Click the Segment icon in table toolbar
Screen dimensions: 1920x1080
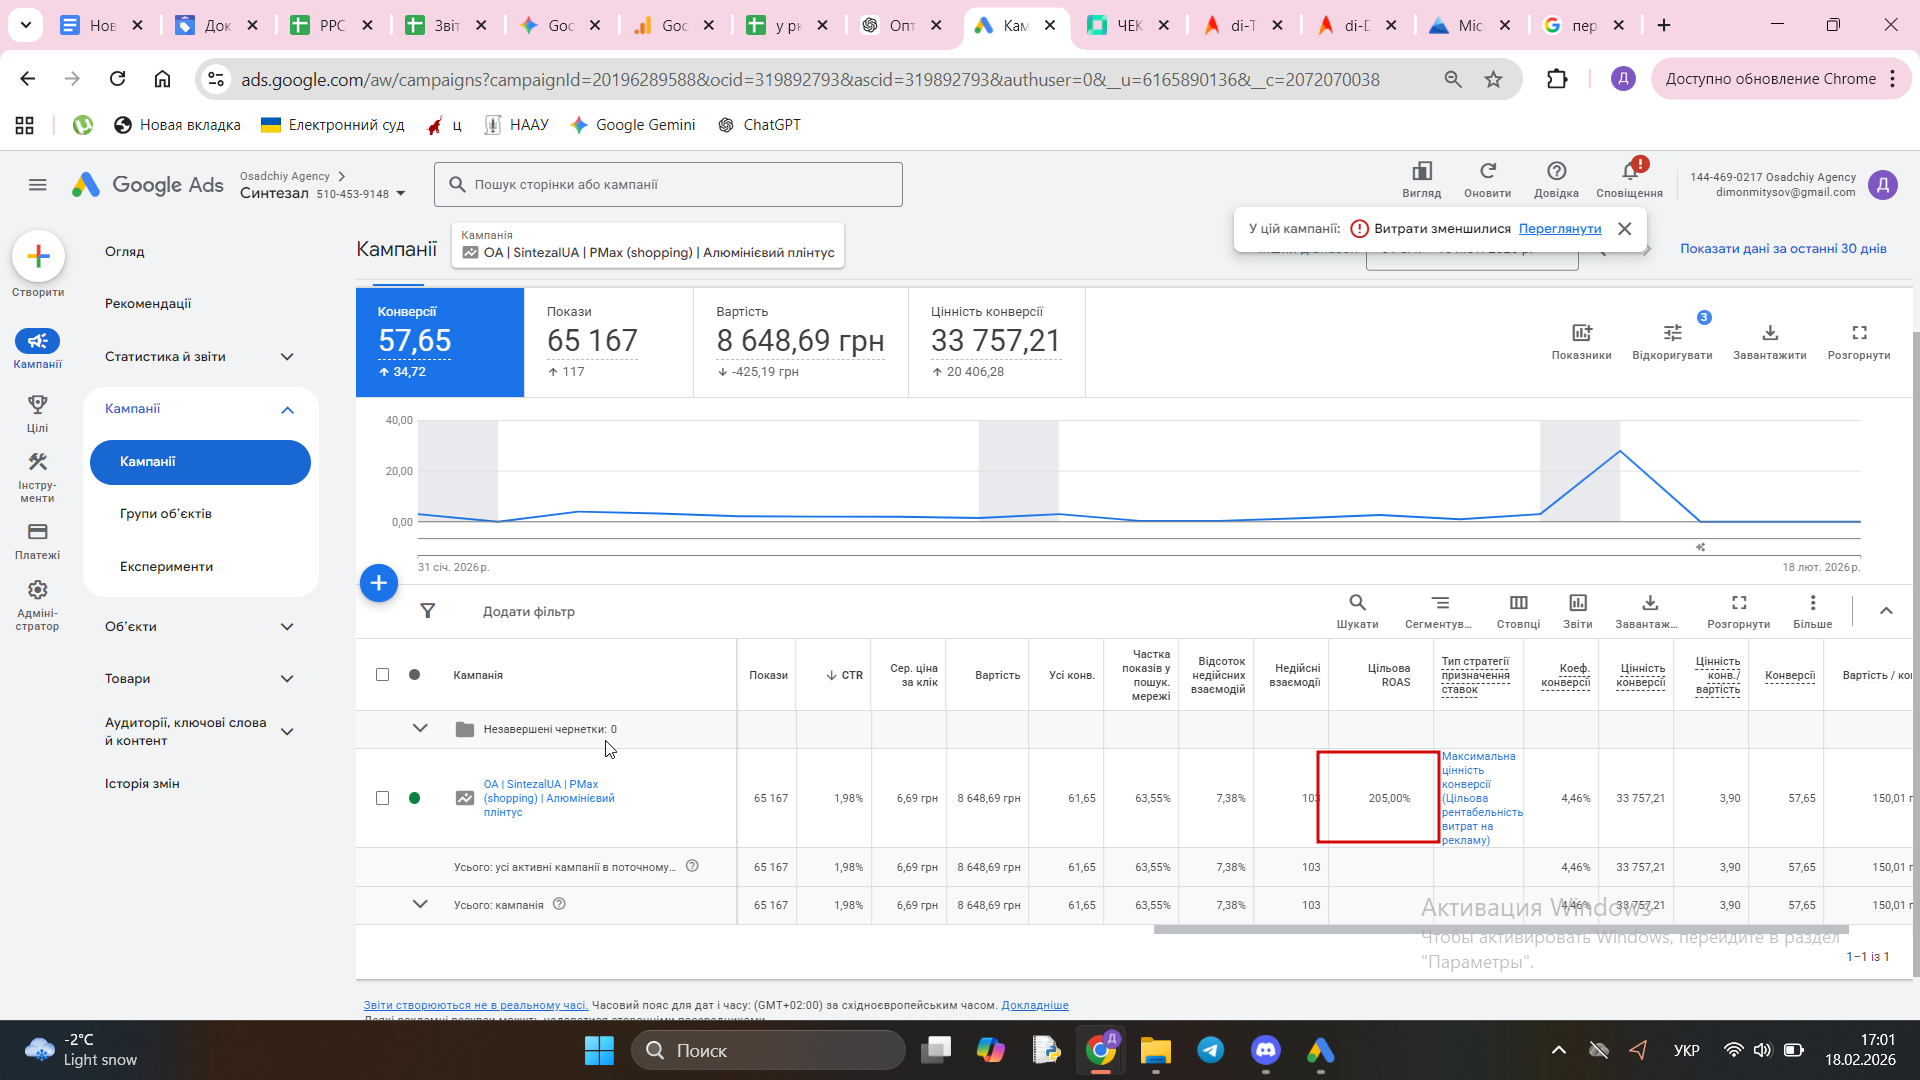(1439, 603)
